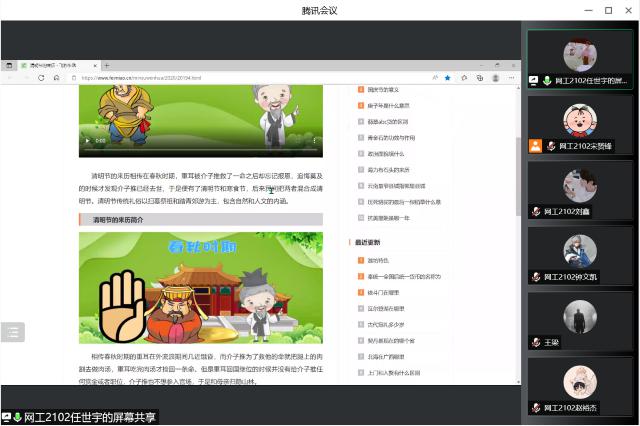Select the shared browser's page tab
The height and width of the screenshot is (426, 640).
click(58, 65)
